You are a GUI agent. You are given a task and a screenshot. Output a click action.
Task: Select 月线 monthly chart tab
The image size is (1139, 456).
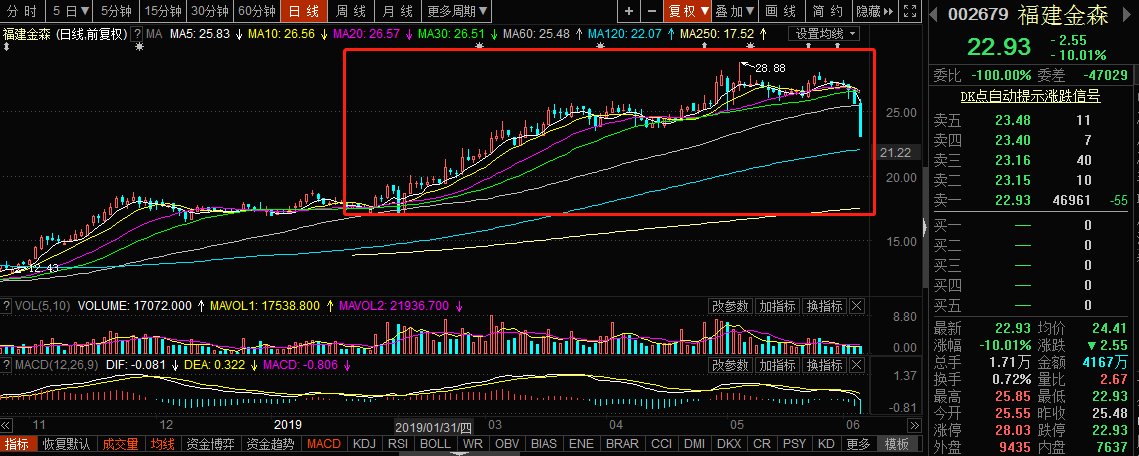pos(397,11)
